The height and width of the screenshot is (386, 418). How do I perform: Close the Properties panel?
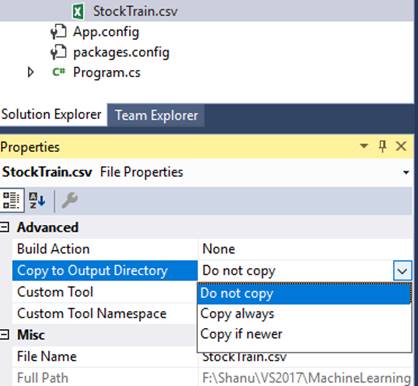tap(401, 146)
